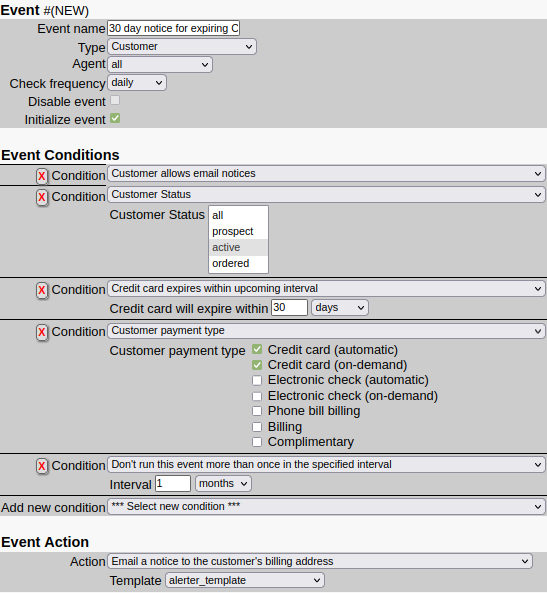Check the Complimentary payment type
This screenshot has height=593, width=547.
pyautogui.click(x=257, y=442)
